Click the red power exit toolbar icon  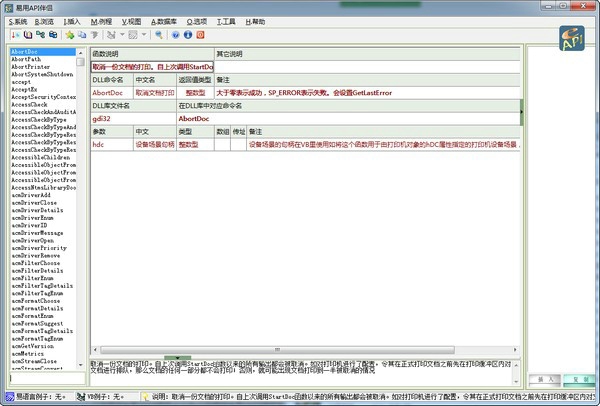[200, 34]
